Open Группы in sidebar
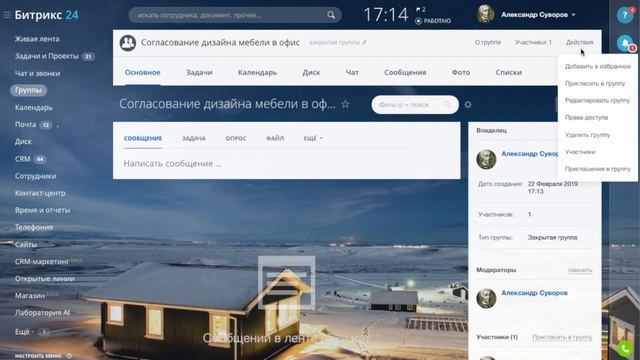640x360 pixels. point(28,90)
